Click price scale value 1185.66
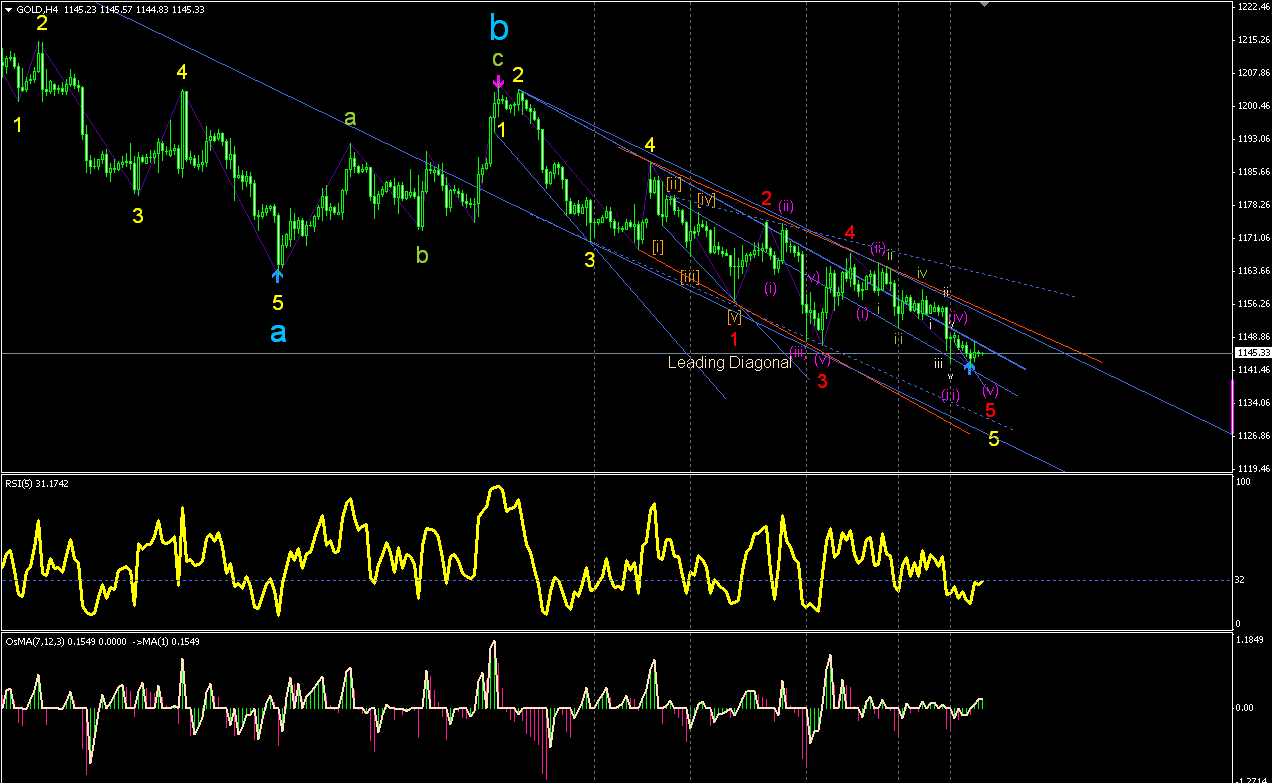1272x783 pixels. 1253,171
